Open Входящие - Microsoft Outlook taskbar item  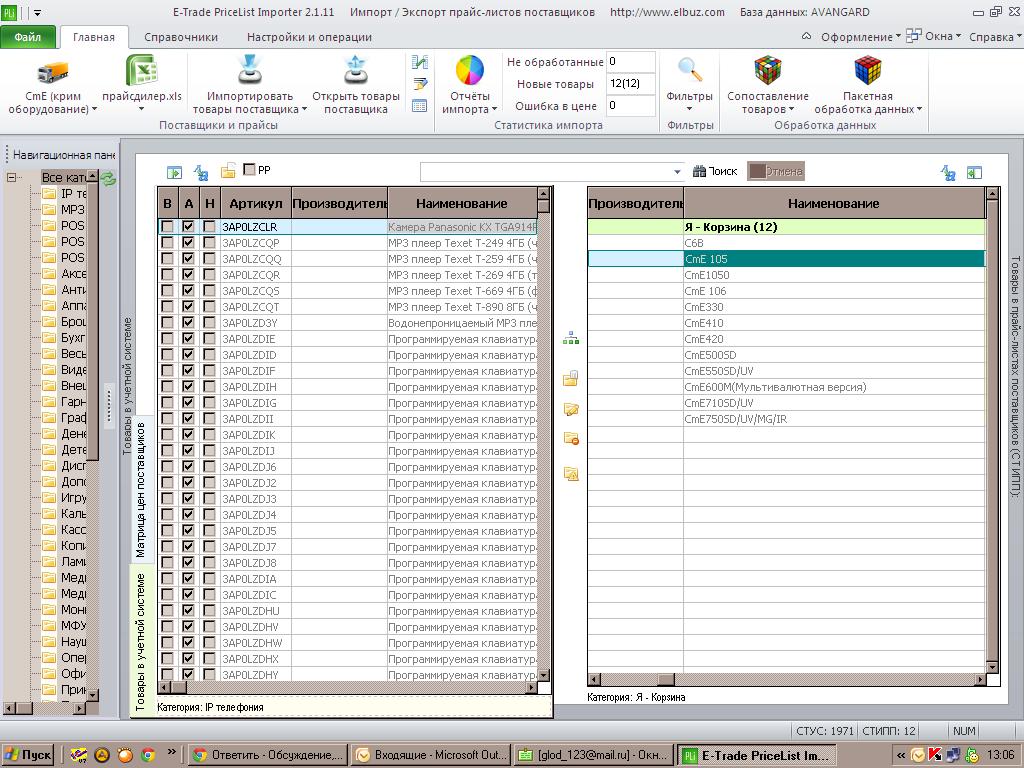(x=432, y=755)
